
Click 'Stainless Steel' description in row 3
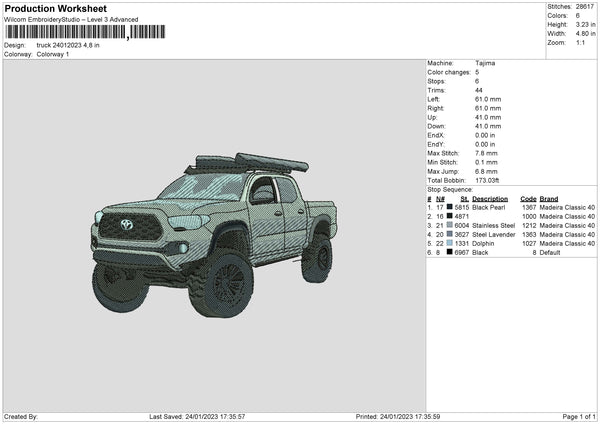[x=494, y=225]
